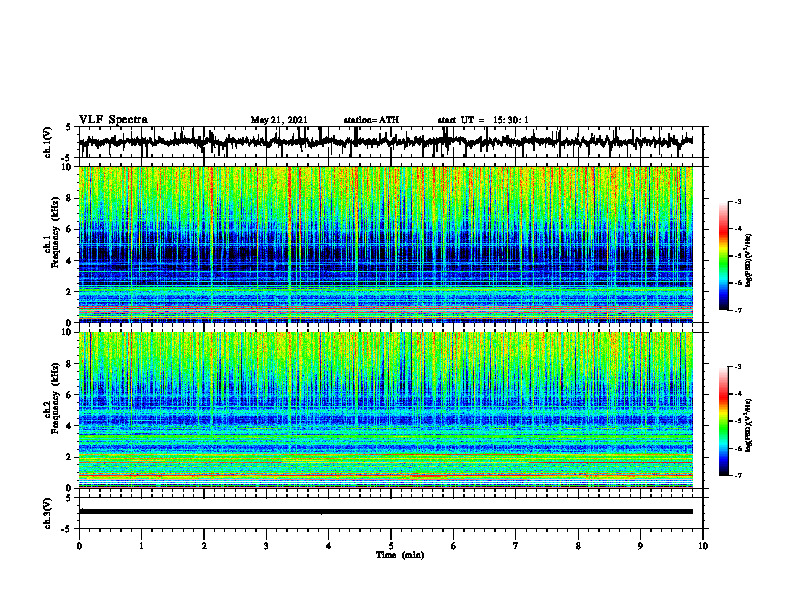
Task: Click the '-7' value on ch.1 color bar
Action: pyautogui.click(x=737, y=310)
